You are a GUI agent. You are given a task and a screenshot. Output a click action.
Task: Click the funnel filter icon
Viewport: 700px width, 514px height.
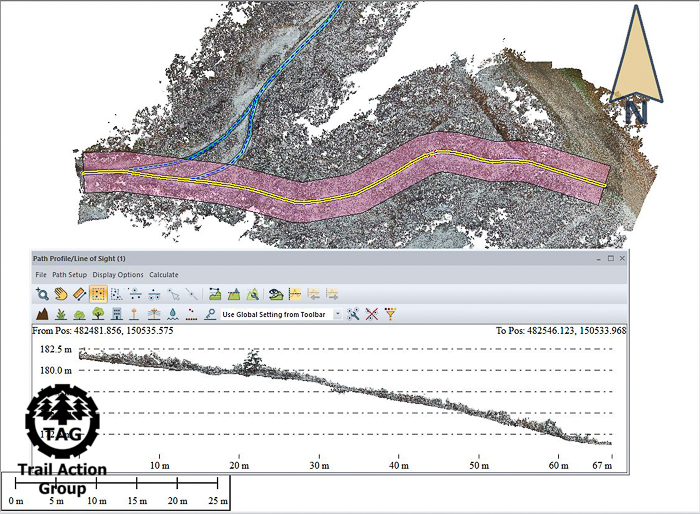390,314
